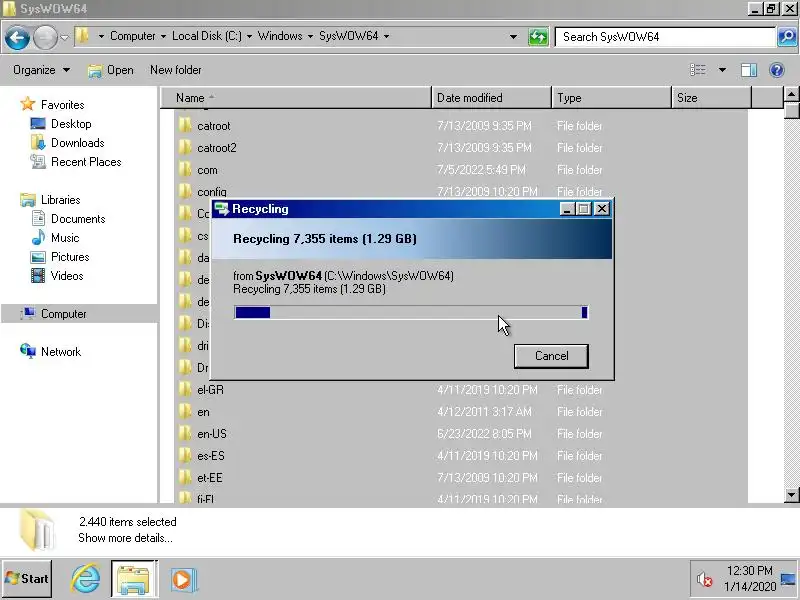
Task: Open the Start menu
Action: coord(27,579)
